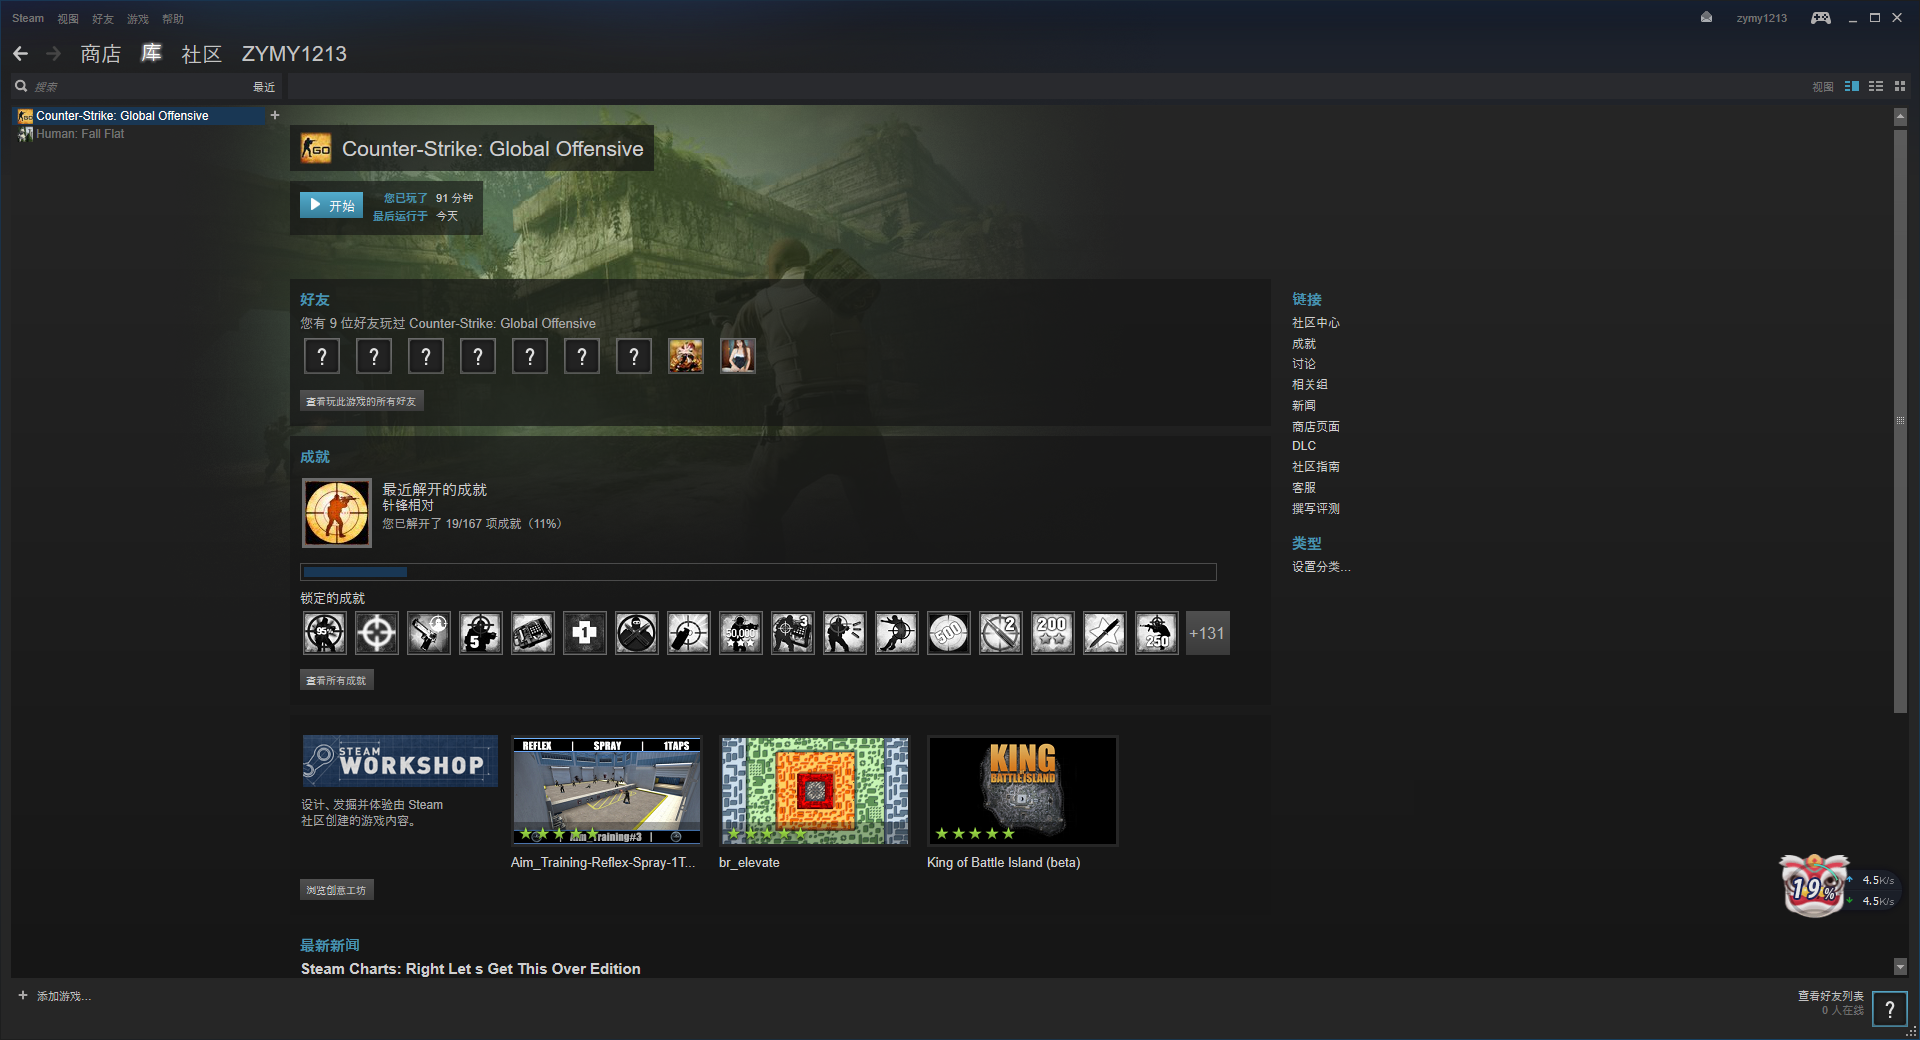Click the plus icon beside 添加游戏

coord(23,995)
